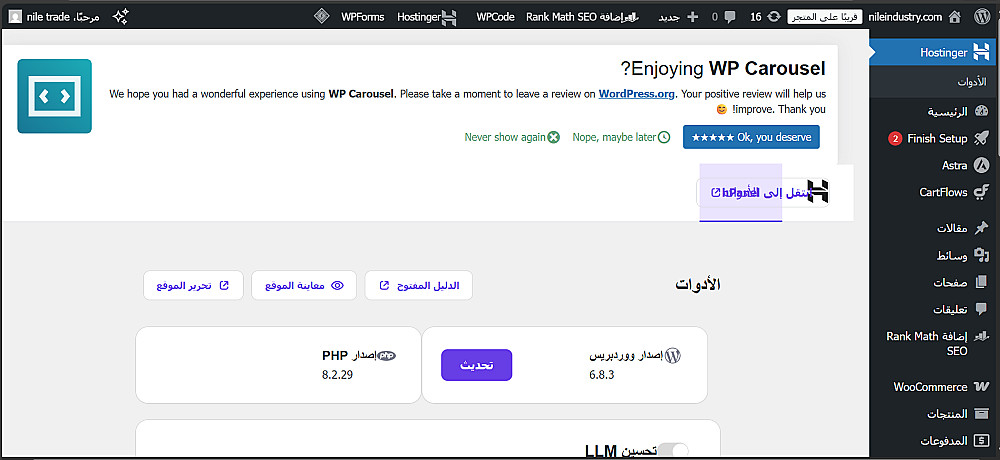Click the Hostinger icon in sidebar
This screenshot has height=460, width=1000.
click(981, 52)
